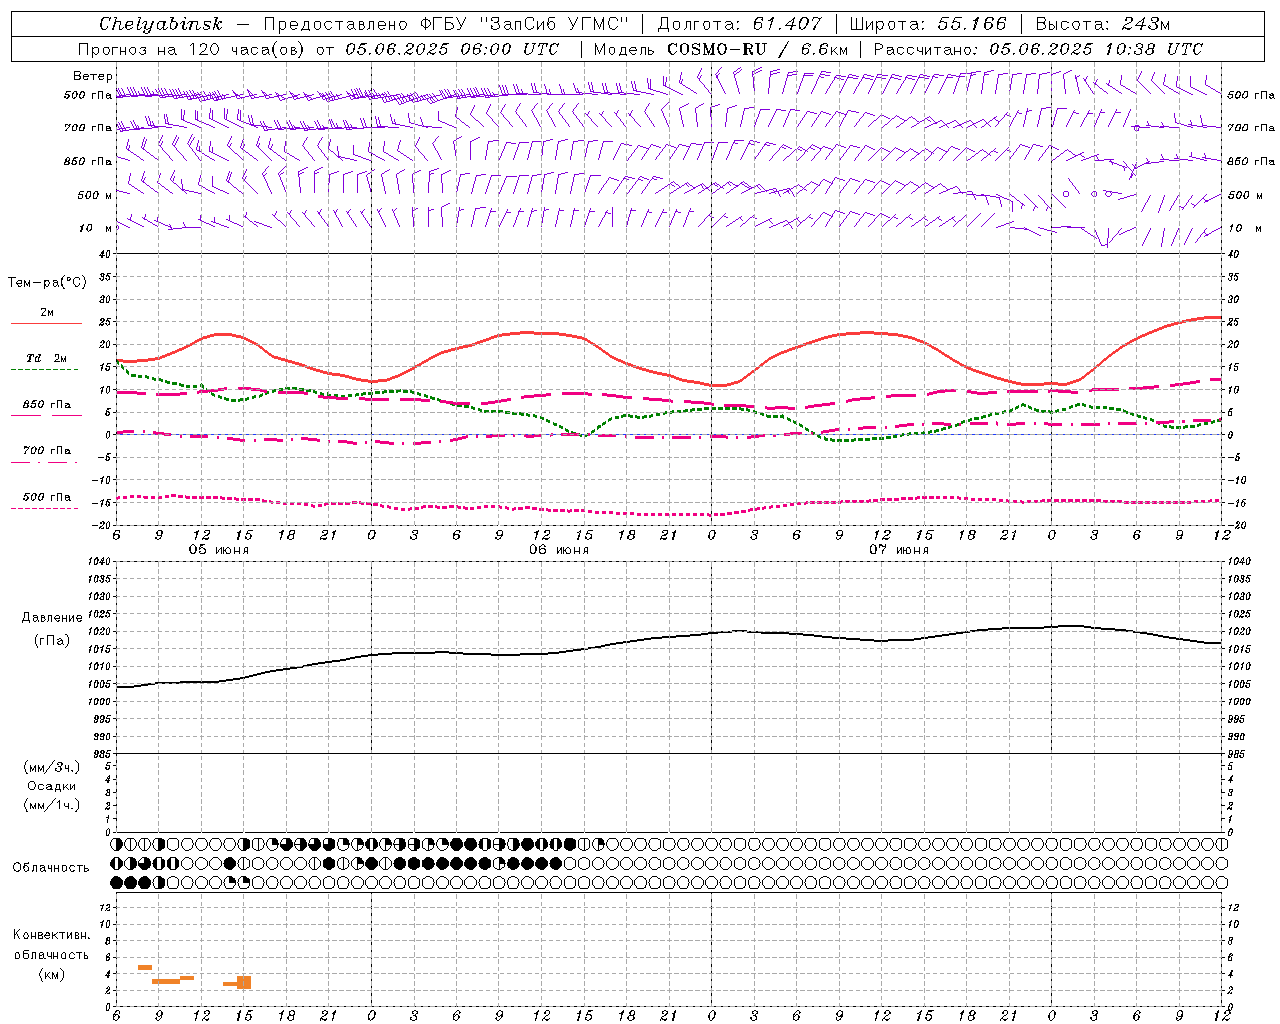Click the 'Давление' pressure panel label
This screenshot has height=1024, width=1280.
[x=52, y=618]
